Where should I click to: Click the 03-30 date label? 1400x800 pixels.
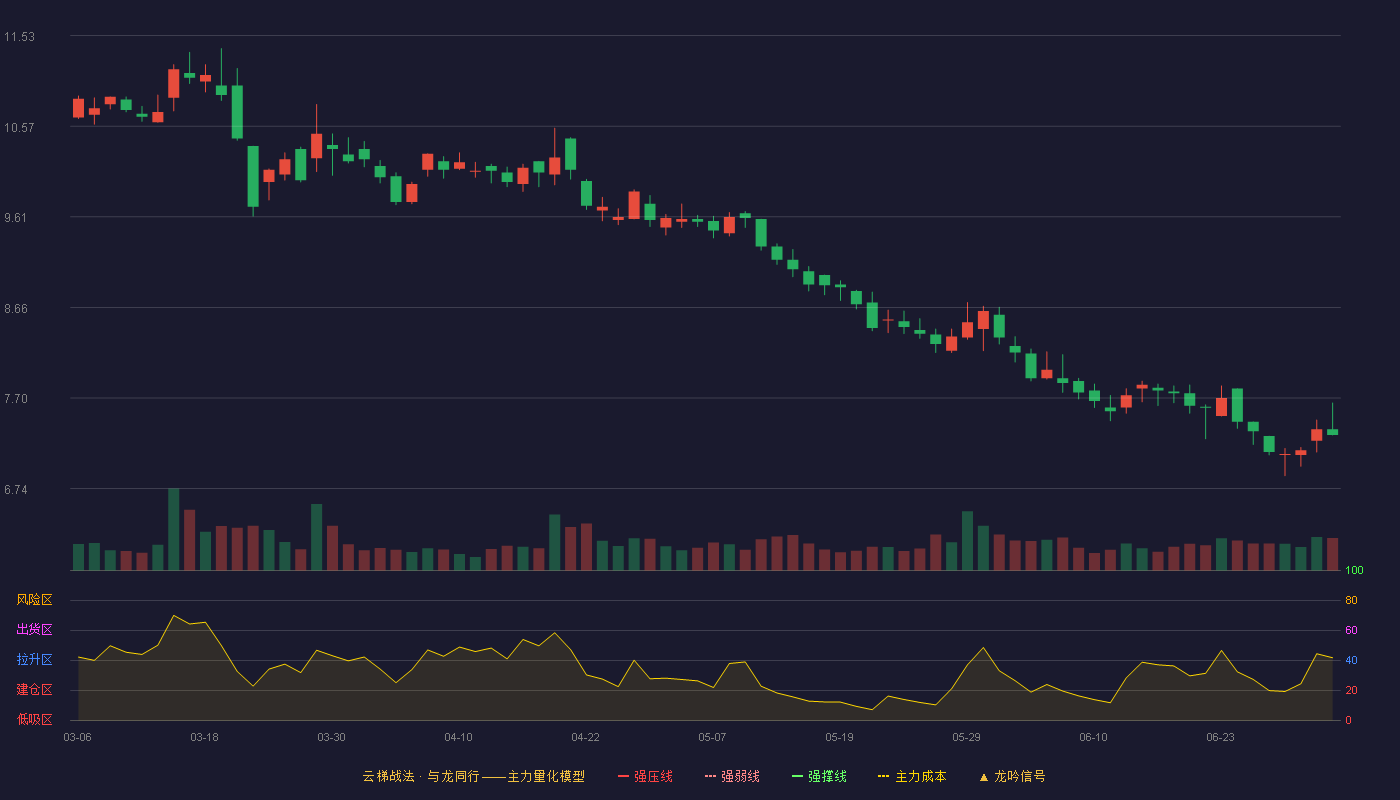click(331, 737)
